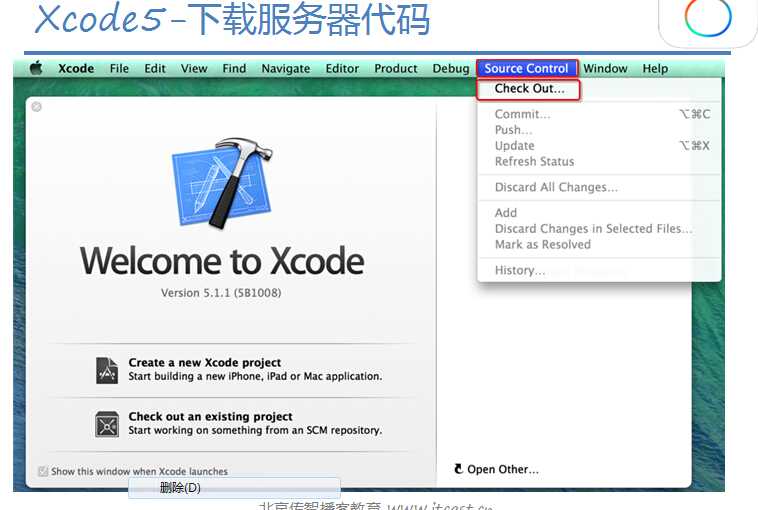This screenshot has width=758, height=510.
Task: Choose Discard All Changes...
Action: pyautogui.click(x=599, y=188)
